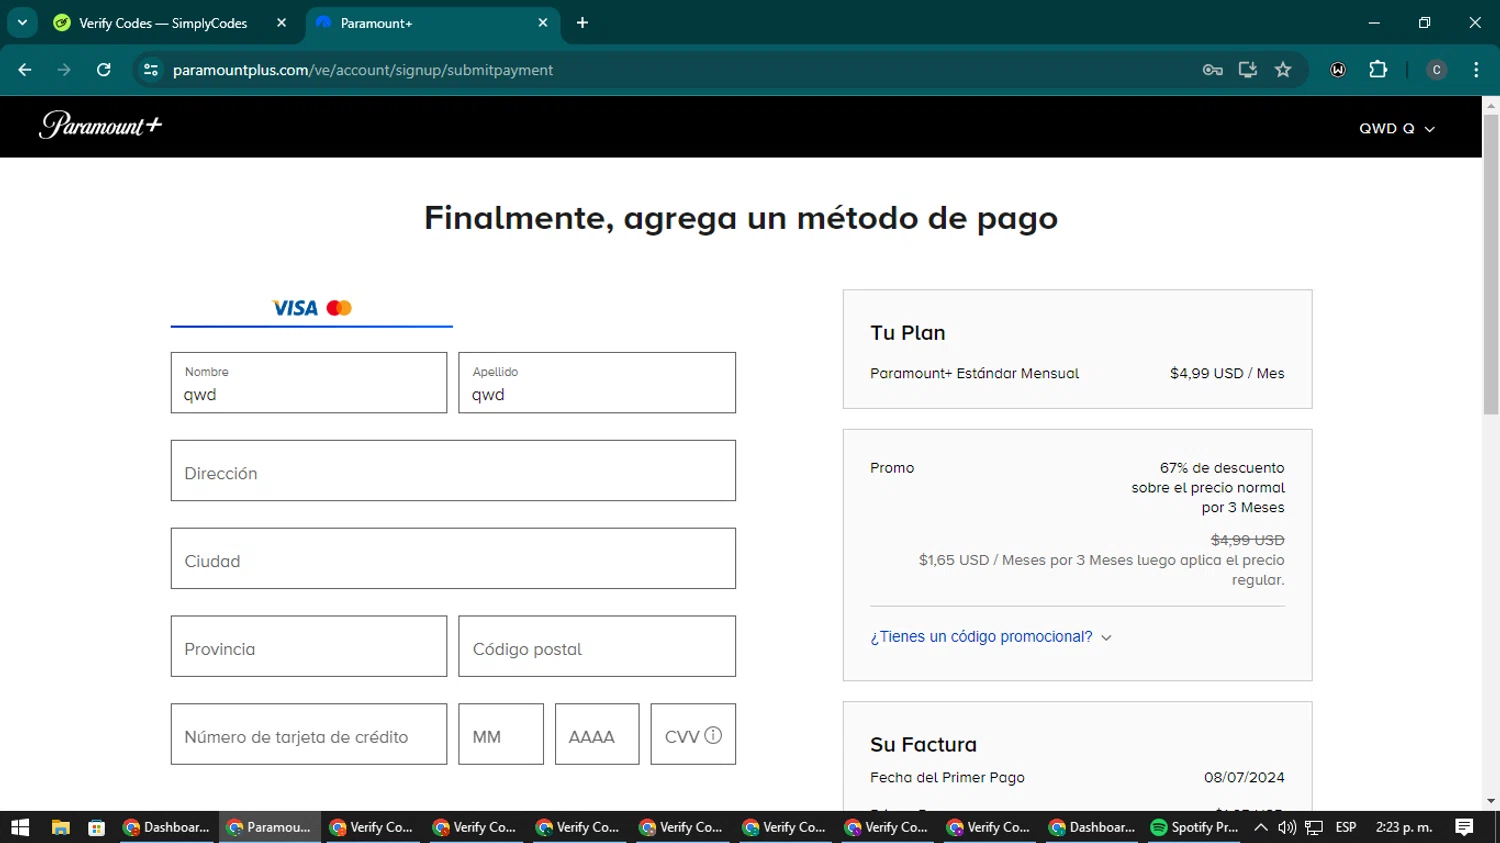This screenshot has width=1500, height=843.
Task: Open the volume control in the tray
Action: 1287,827
